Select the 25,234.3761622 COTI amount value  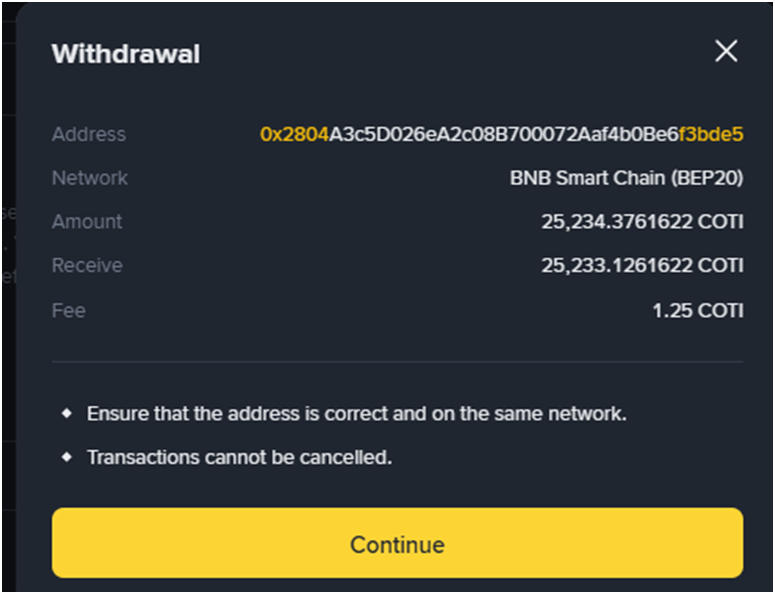(x=642, y=221)
